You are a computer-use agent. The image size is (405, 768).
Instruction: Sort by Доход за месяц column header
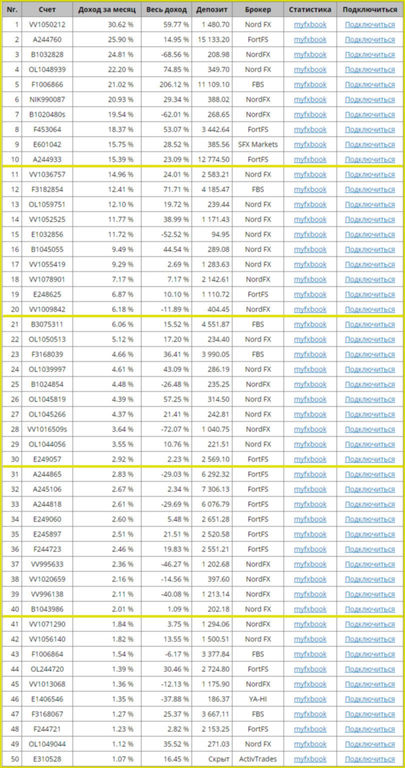107,9
